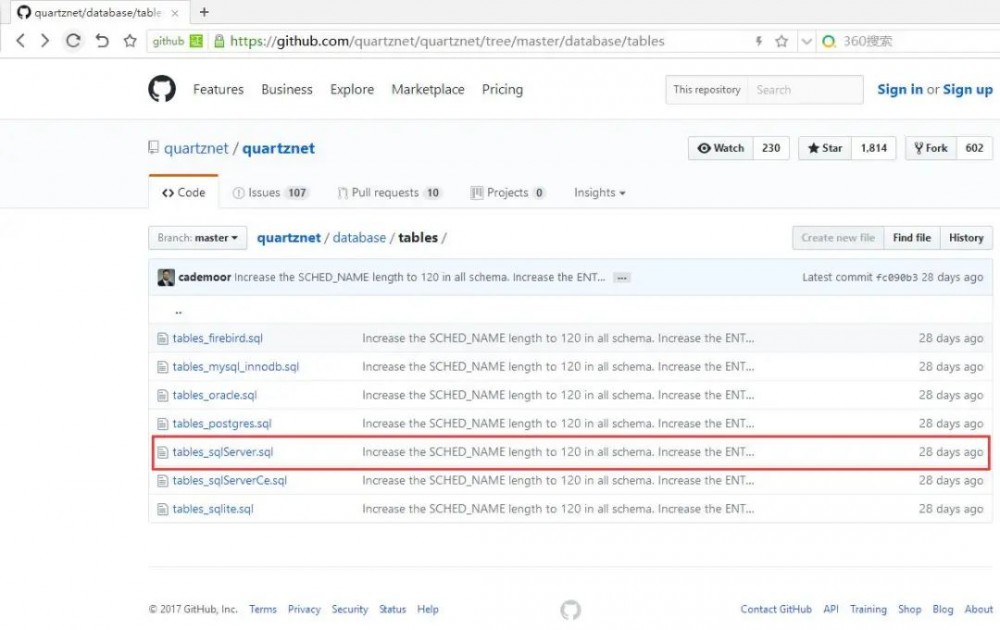Open the Branch: master dropdown

(197, 238)
